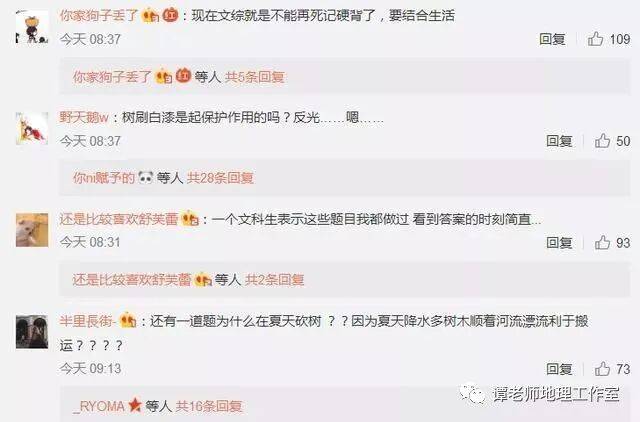The height and width of the screenshot is (422, 640).
Task: Reply to 野天鹅w's comment about 树刷白漆
Action: 559,141
